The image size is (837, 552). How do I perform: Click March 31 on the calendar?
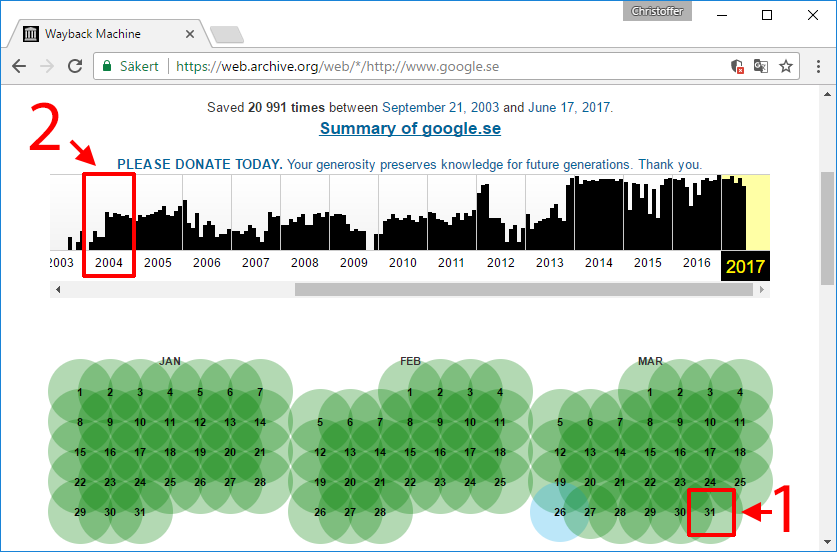point(710,512)
